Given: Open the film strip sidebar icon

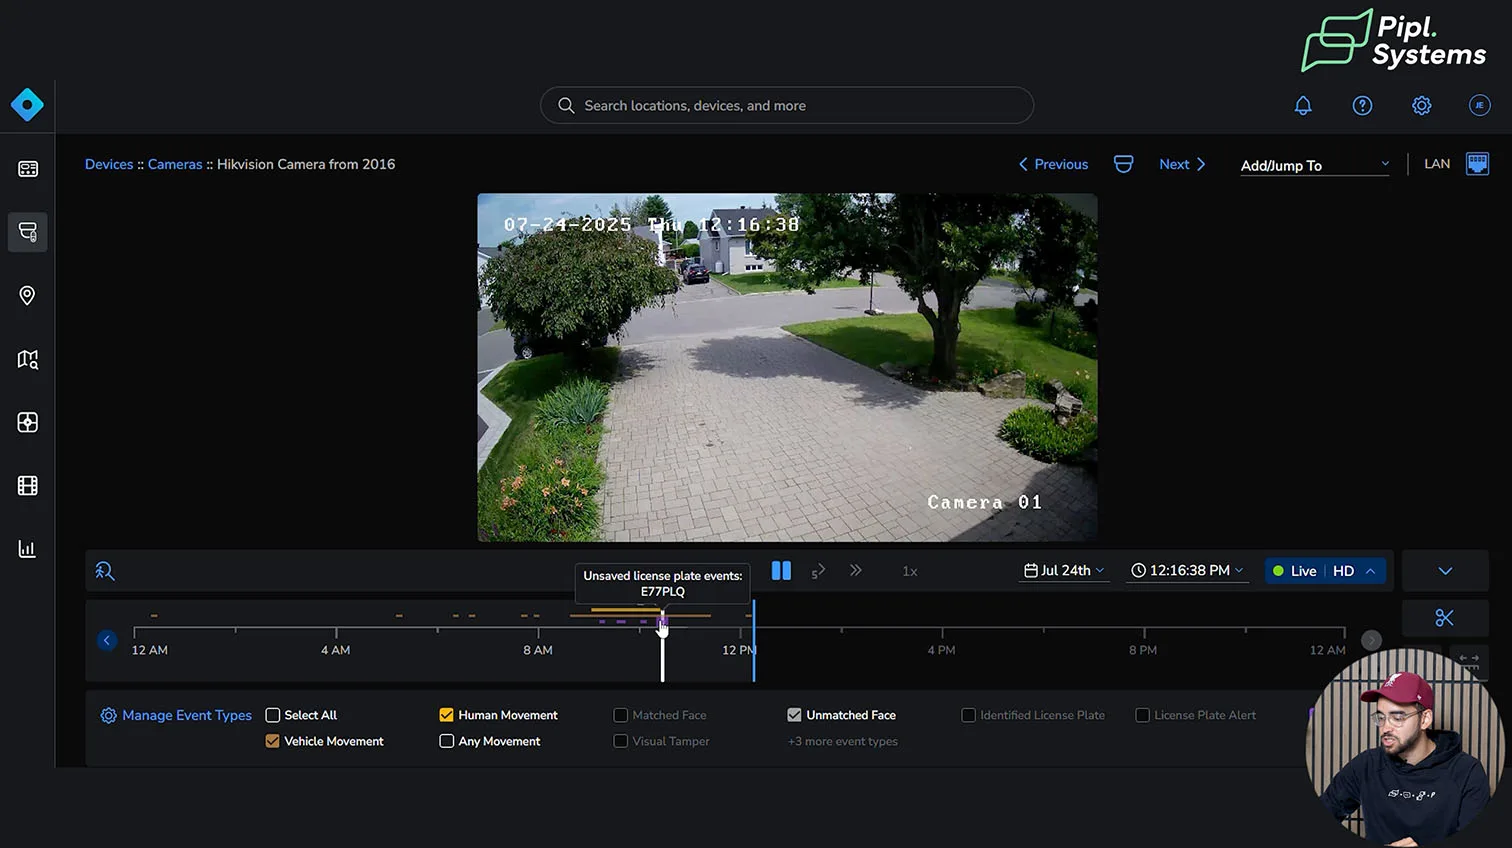Looking at the screenshot, I should tap(27, 486).
